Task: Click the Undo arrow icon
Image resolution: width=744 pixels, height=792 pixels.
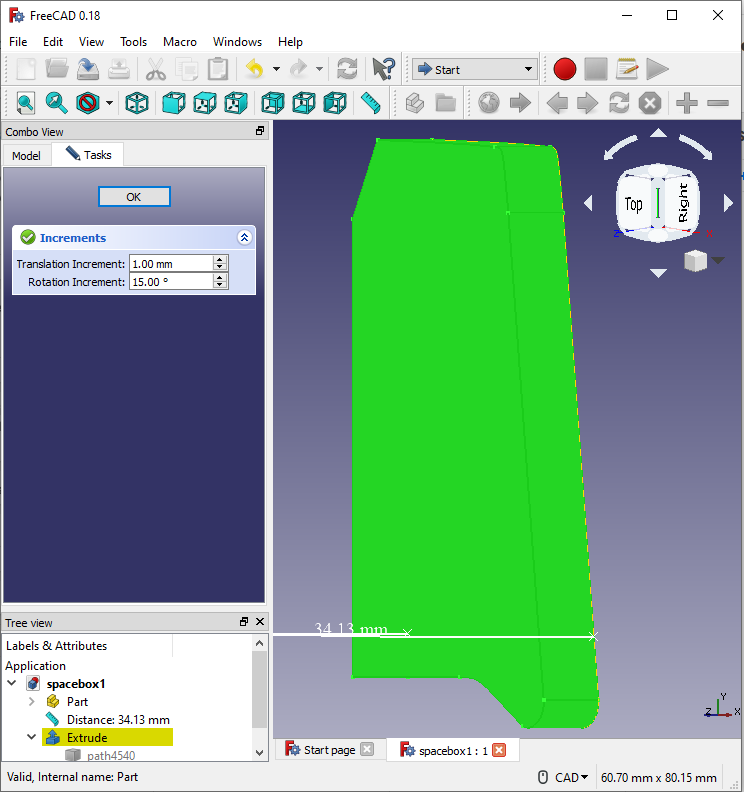Action: point(255,69)
